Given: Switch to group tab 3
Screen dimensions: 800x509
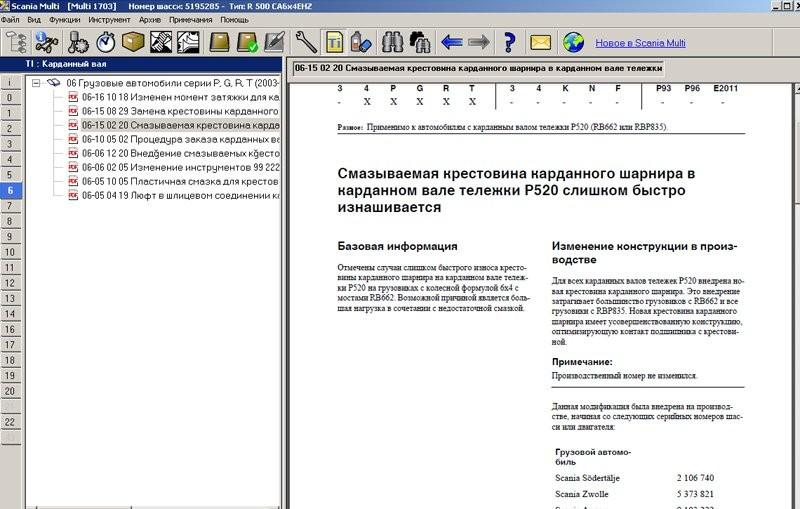Looking at the screenshot, I should (x=10, y=144).
